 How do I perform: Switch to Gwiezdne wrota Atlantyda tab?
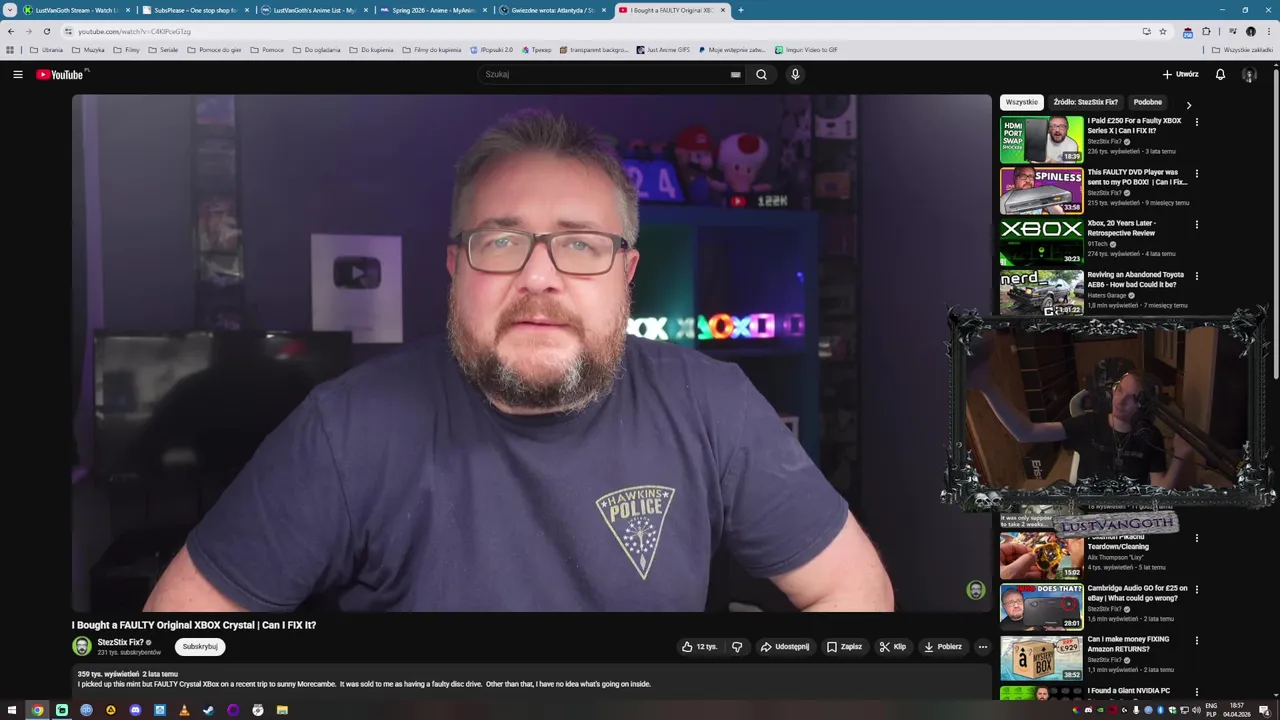coord(553,10)
